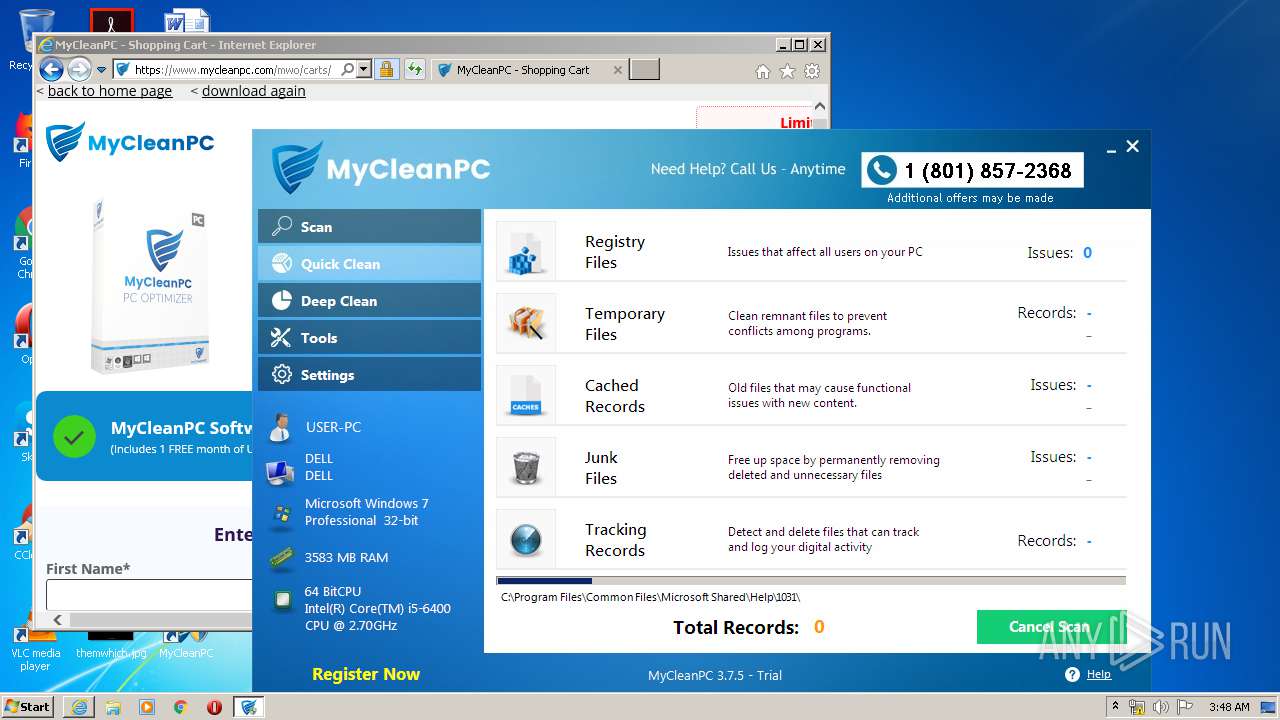
Task: Click the volume speaker tray icon
Action: pyautogui.click(x=1161, y=707)
